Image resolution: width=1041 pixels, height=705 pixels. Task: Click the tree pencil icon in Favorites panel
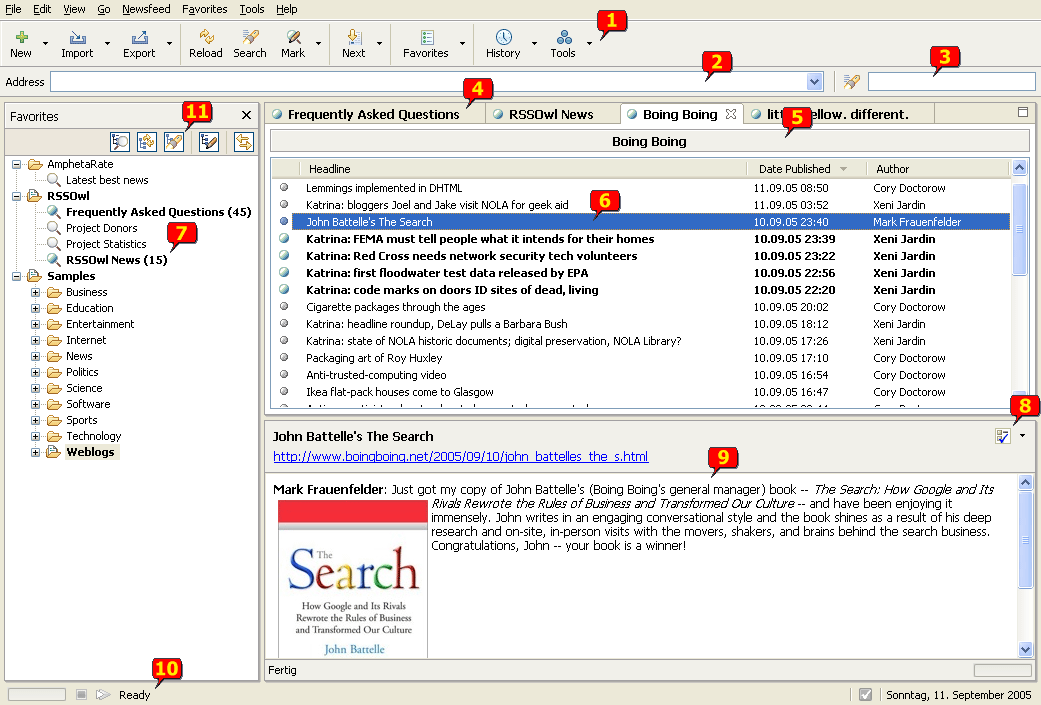point(209,141)
